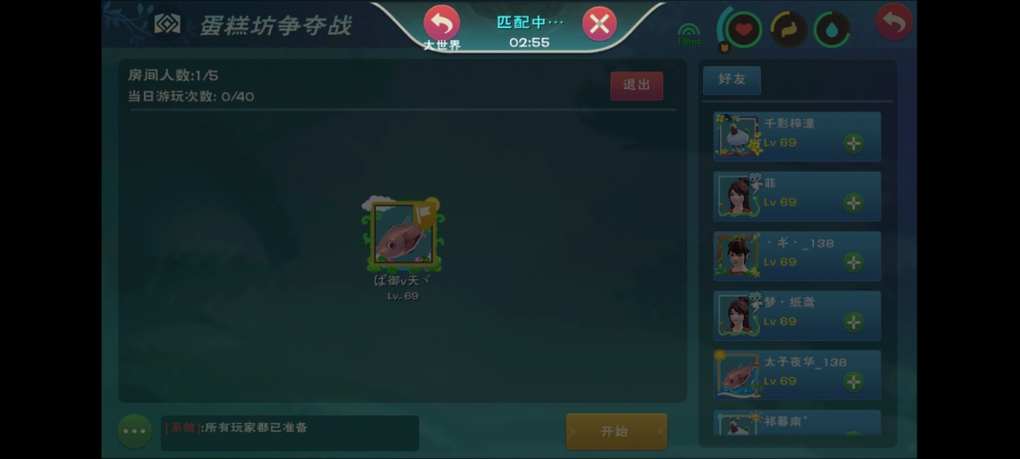Click the system message chat box
The height and width of the screenshot is (459, 1020).
[x=289, y=433]
